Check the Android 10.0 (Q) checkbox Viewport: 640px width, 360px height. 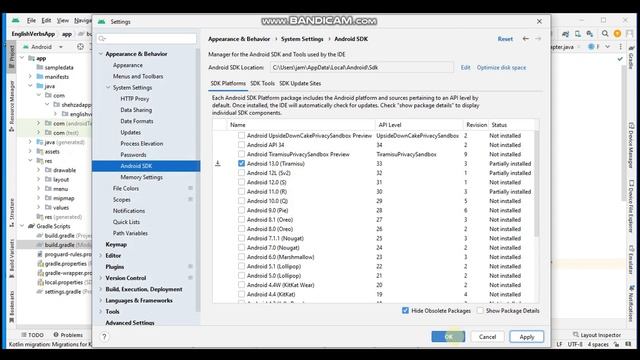[241, 201]
